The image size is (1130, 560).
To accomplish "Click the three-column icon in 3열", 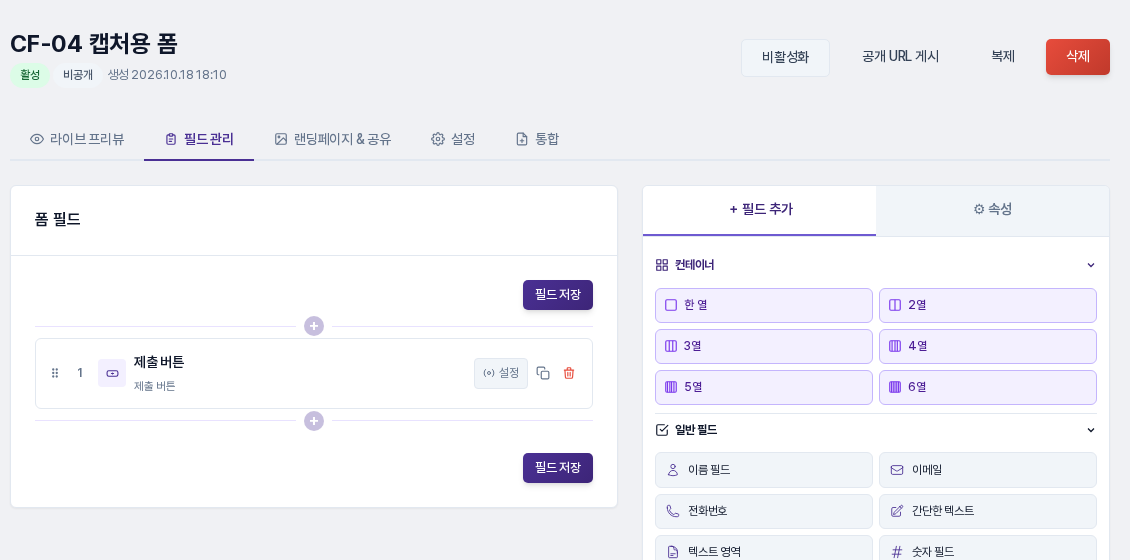I will coord(671,346).
